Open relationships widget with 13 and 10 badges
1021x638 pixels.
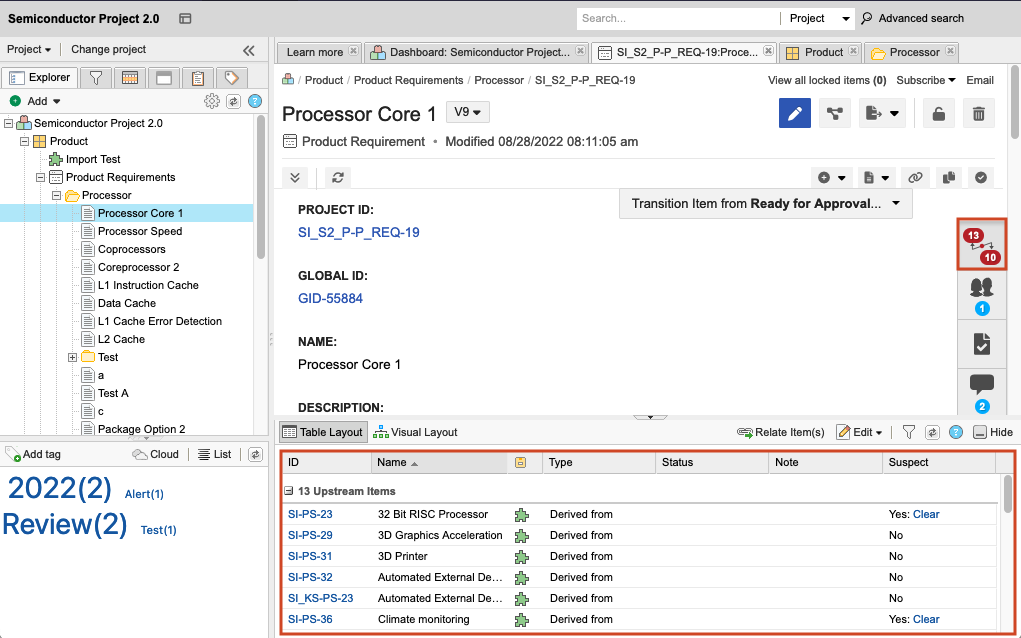click(x=981, y=246)
